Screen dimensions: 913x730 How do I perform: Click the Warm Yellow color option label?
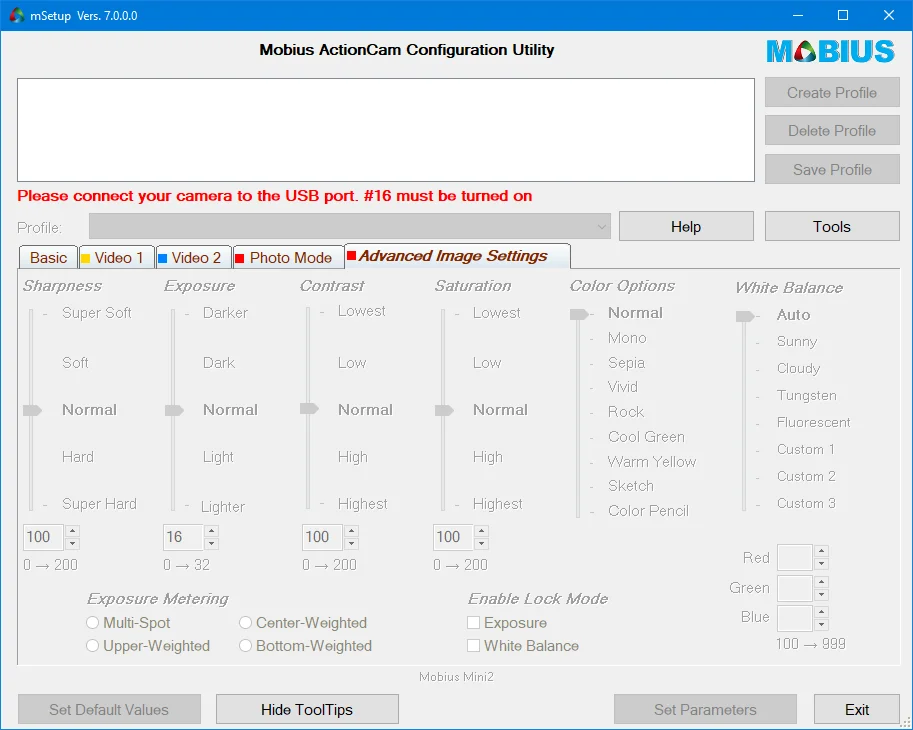pyautogui.click(x=652, y=462)
